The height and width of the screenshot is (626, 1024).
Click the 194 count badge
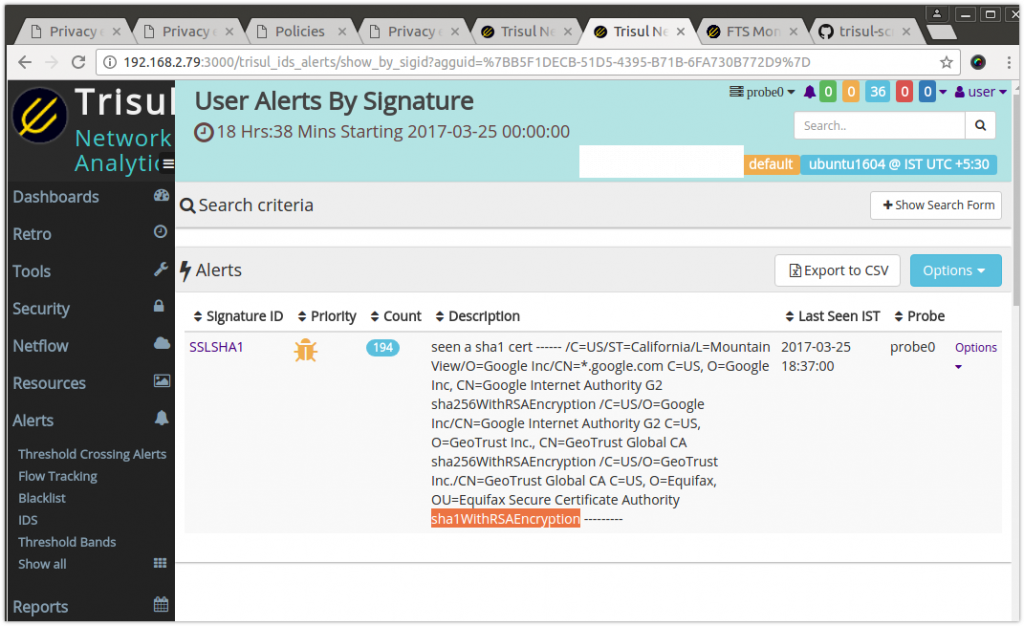tap(383, 347)
